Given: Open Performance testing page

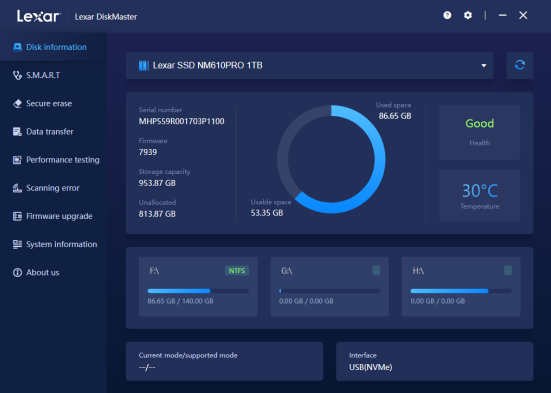Looking at the screenshot, I should (x=53, y=160).
